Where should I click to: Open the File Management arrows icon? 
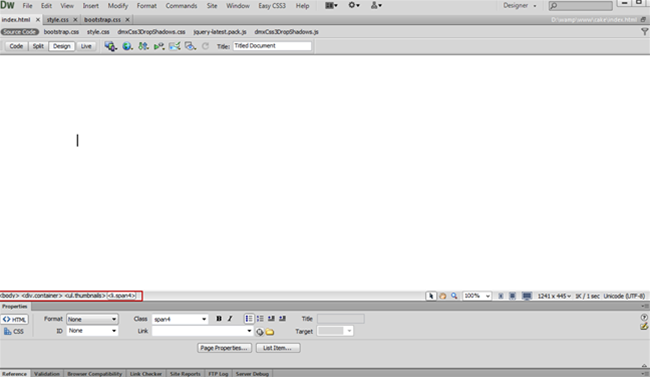pos(143,46)
